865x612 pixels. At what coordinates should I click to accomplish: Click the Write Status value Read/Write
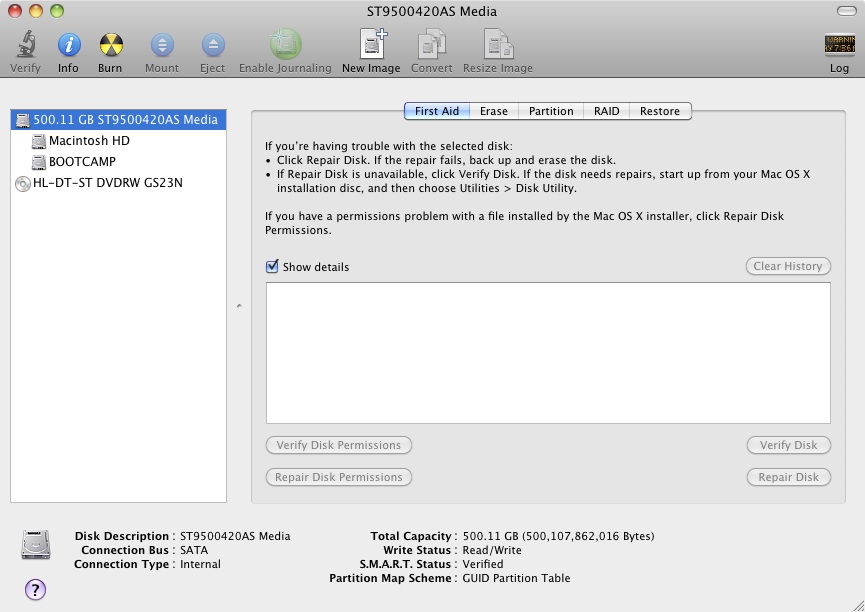click(x=492, y=550)
